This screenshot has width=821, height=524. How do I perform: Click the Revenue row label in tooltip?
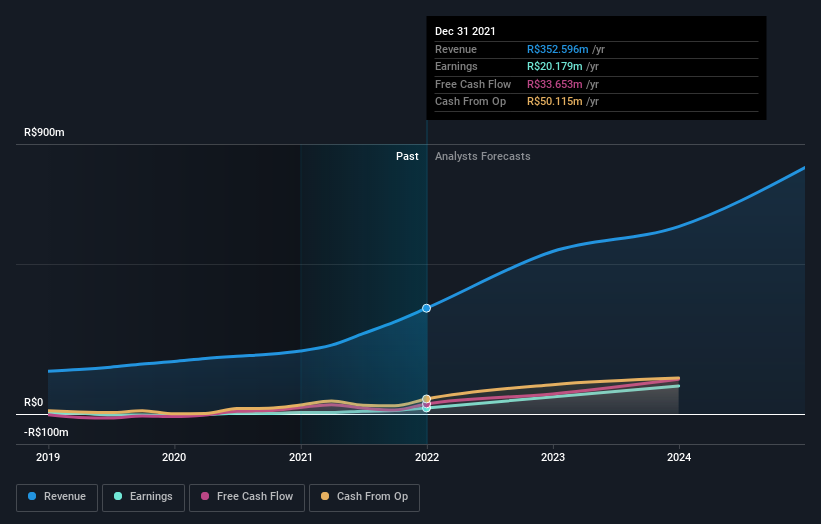[x=456, y=49]
